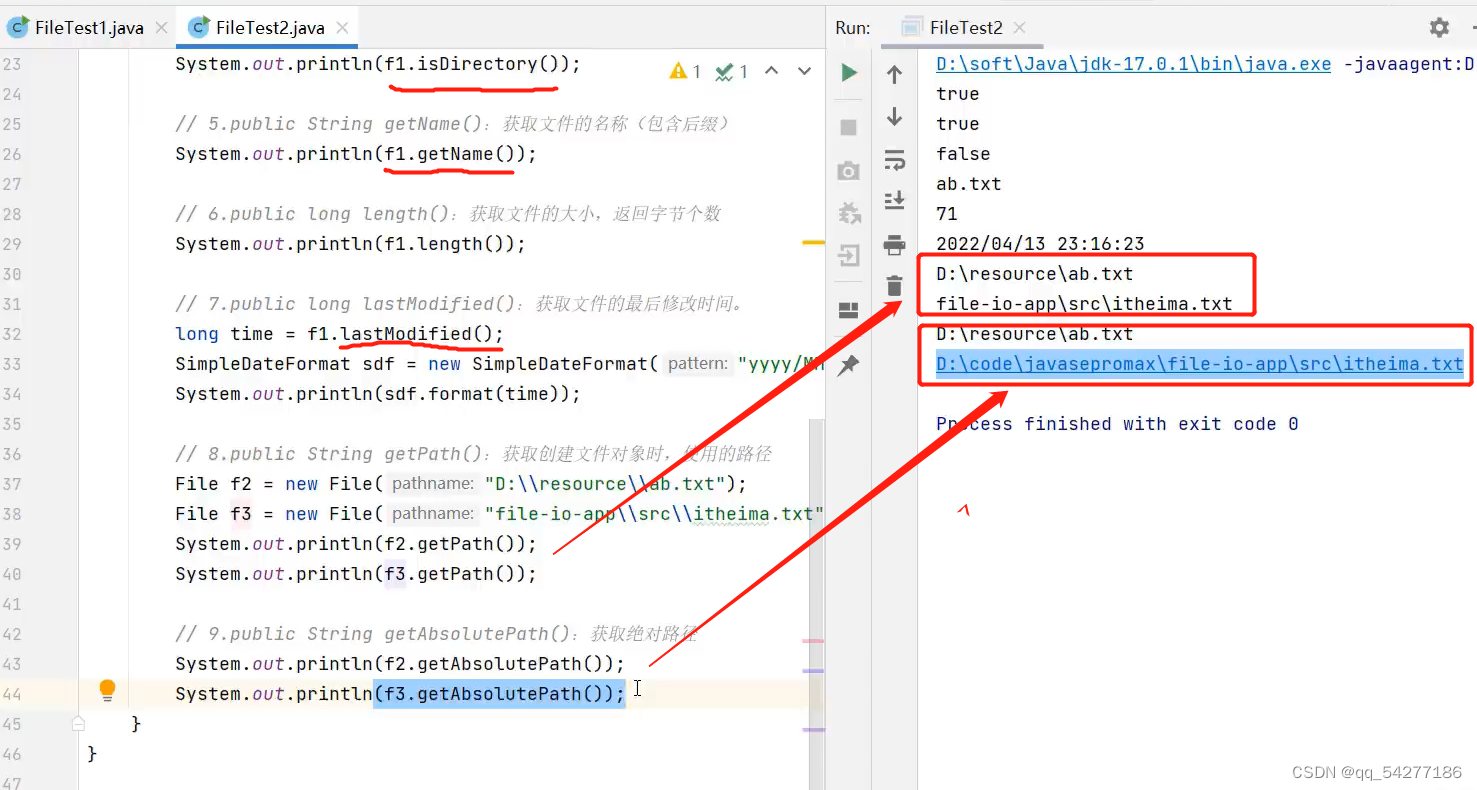Click console output "2022/04/13 23:16:23"
This screenshot has width=1477, height=790.
[1040, 244]
